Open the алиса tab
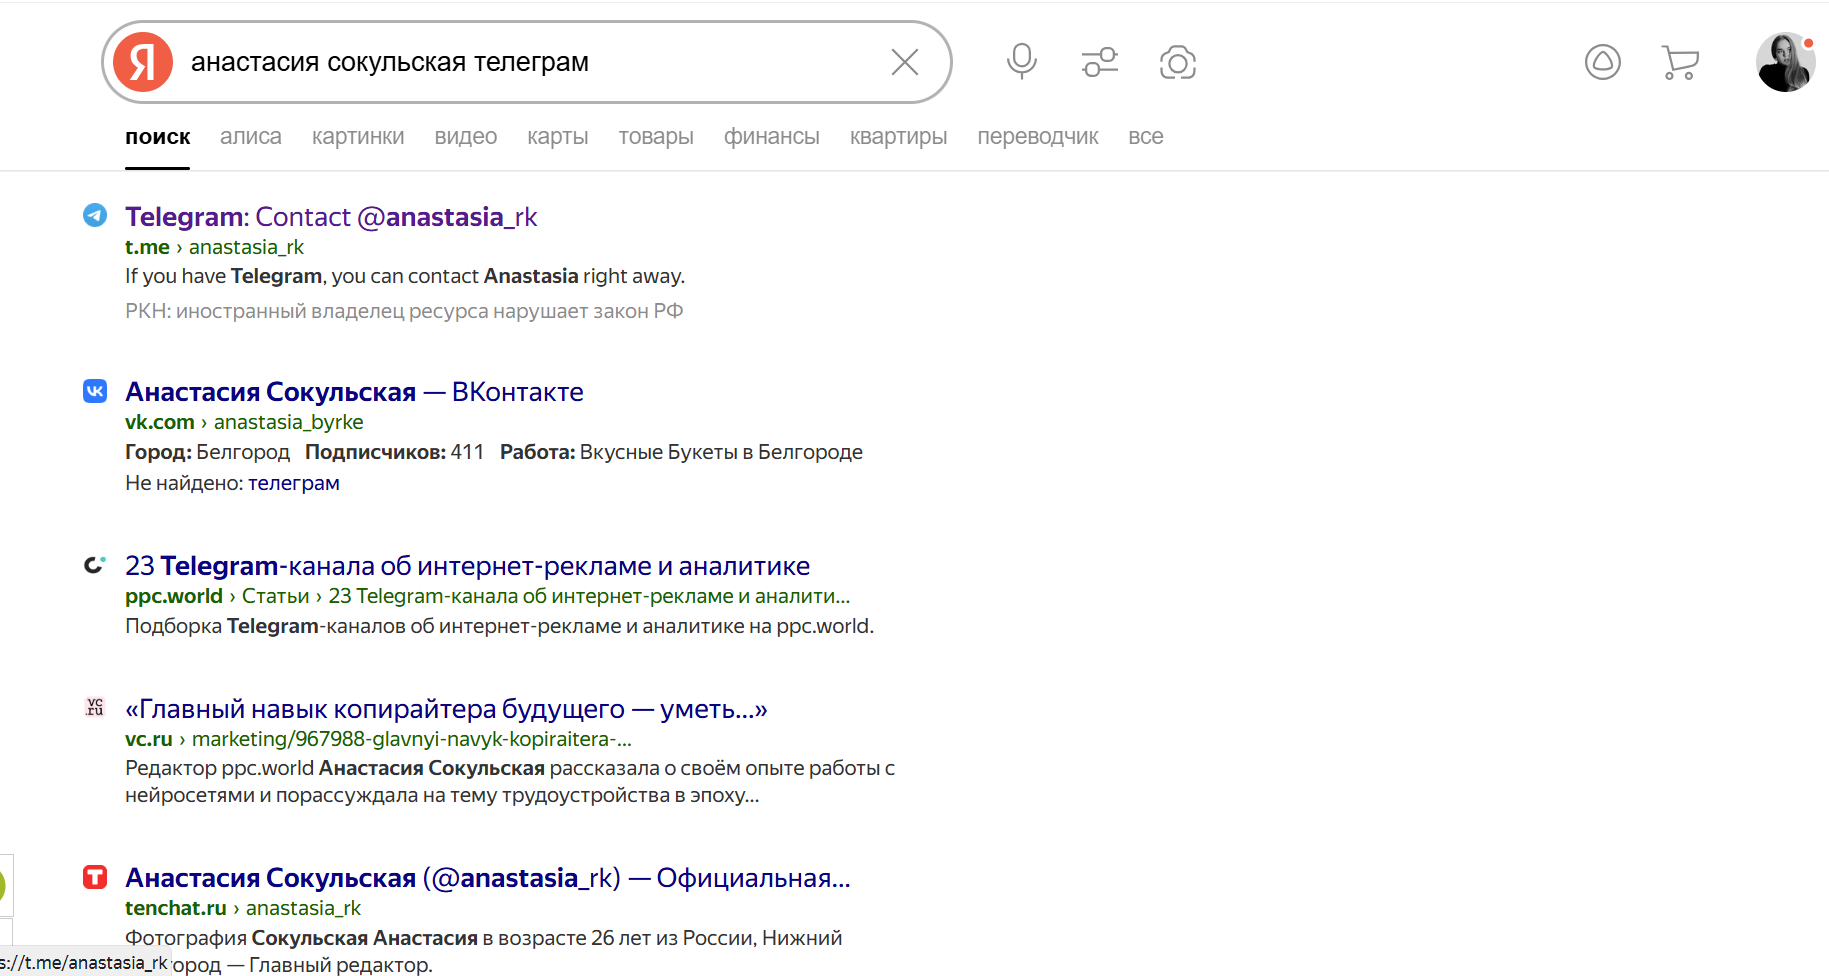1829x976 pixels. (250, 137)
